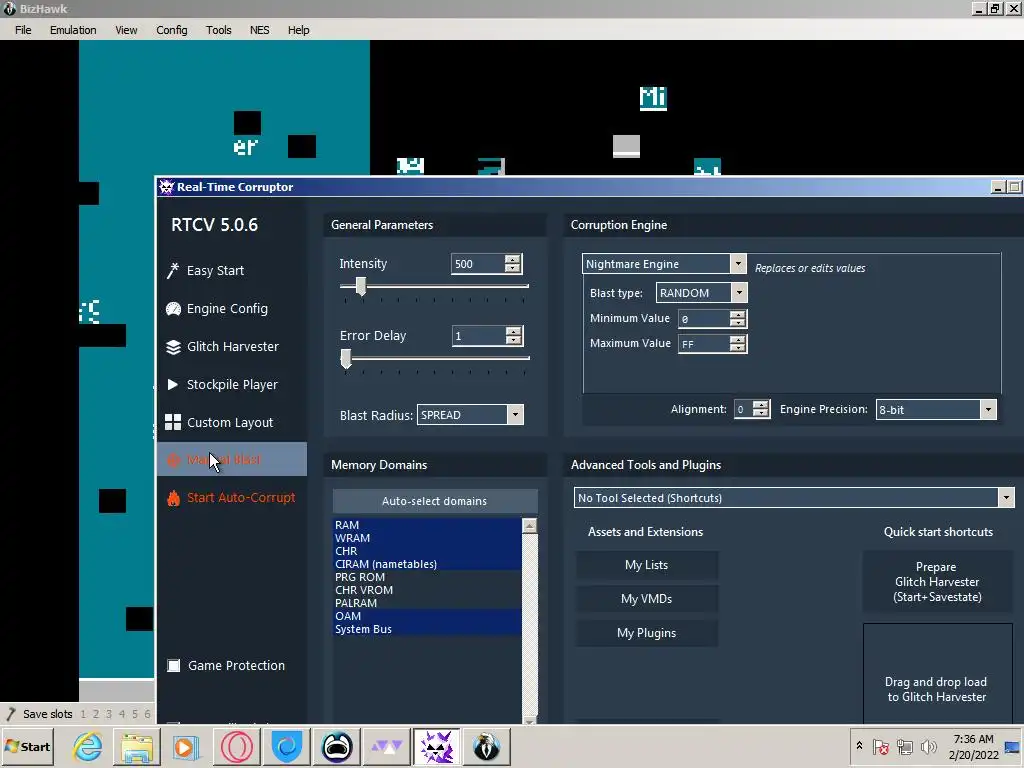Image resolution: width=1024 pixels, height=768 pixels.
Task: Open the file explorer taskbar icon
Action: pos(136,746)
